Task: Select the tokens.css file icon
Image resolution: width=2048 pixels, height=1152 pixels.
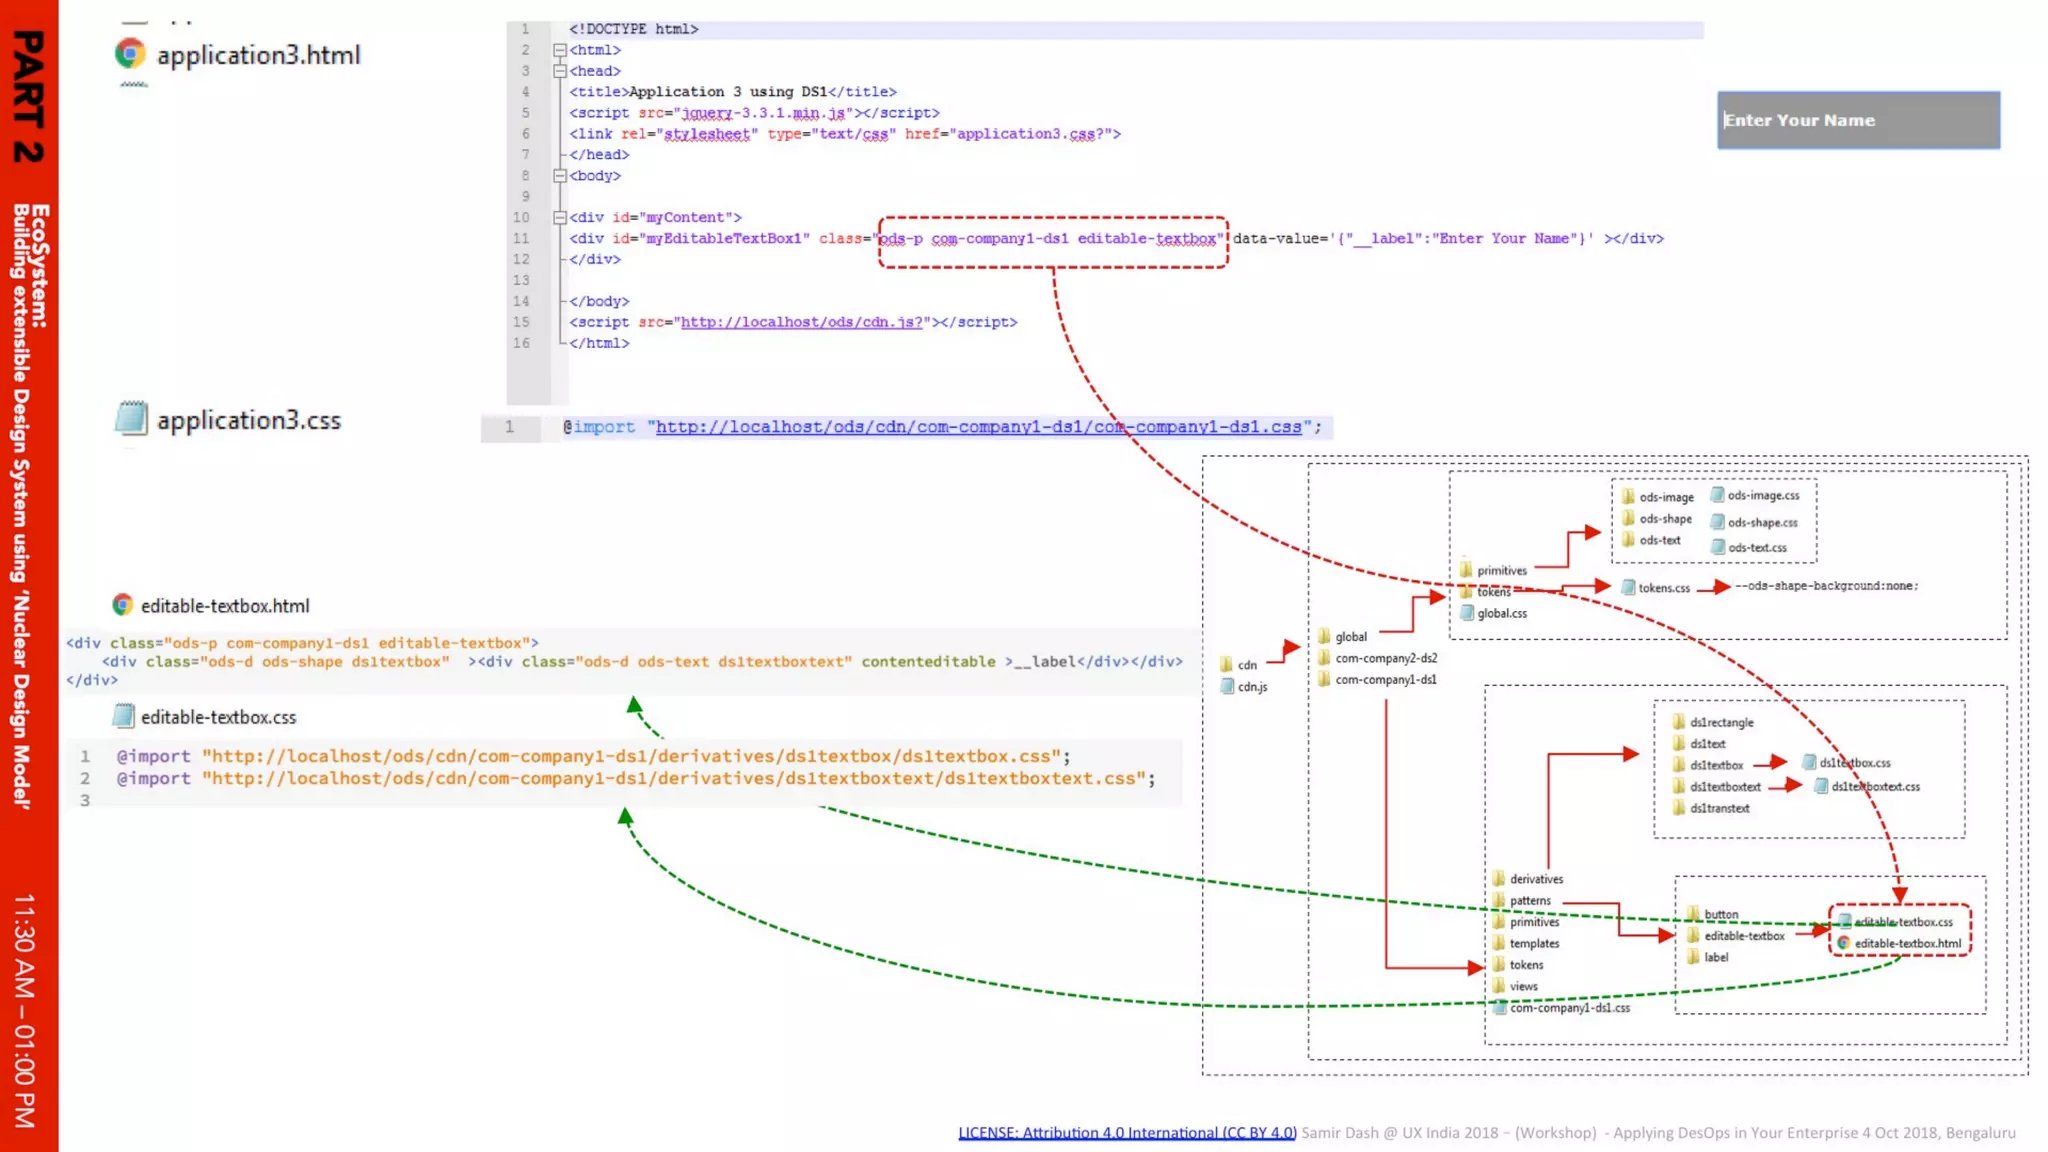Action: click(1628, 588)
